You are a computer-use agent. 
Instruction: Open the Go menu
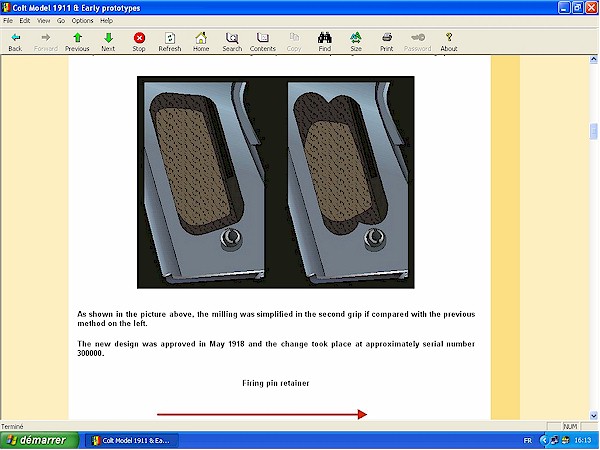coord(61,21)
